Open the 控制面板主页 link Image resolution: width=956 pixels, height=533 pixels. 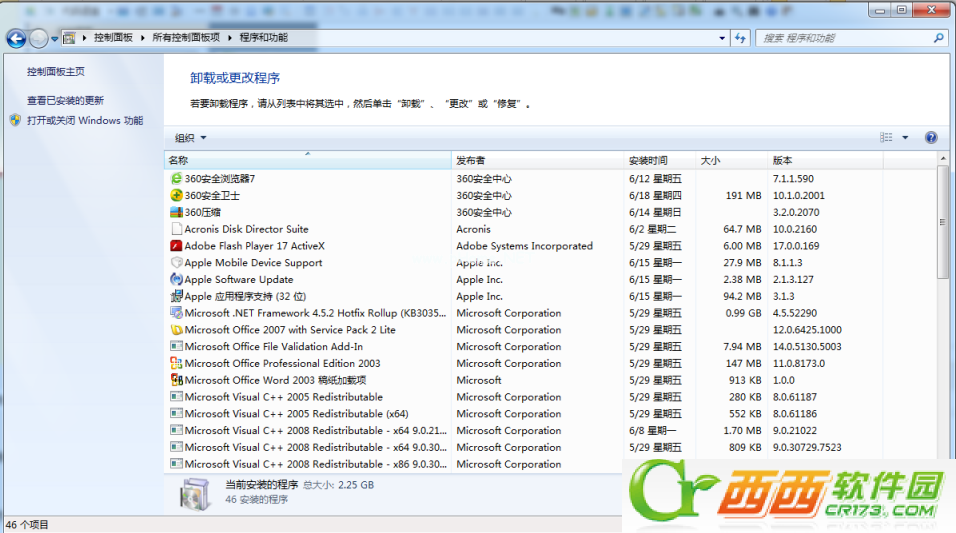click(x=55, y=72)
